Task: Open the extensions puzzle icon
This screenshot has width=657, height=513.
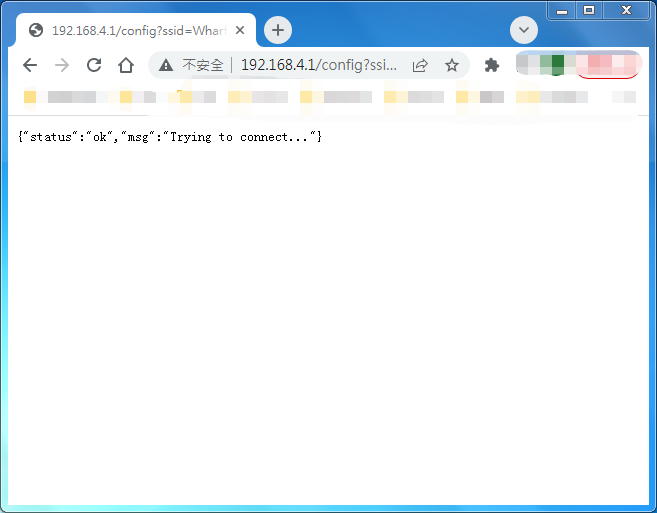Action: click(491, 65)
